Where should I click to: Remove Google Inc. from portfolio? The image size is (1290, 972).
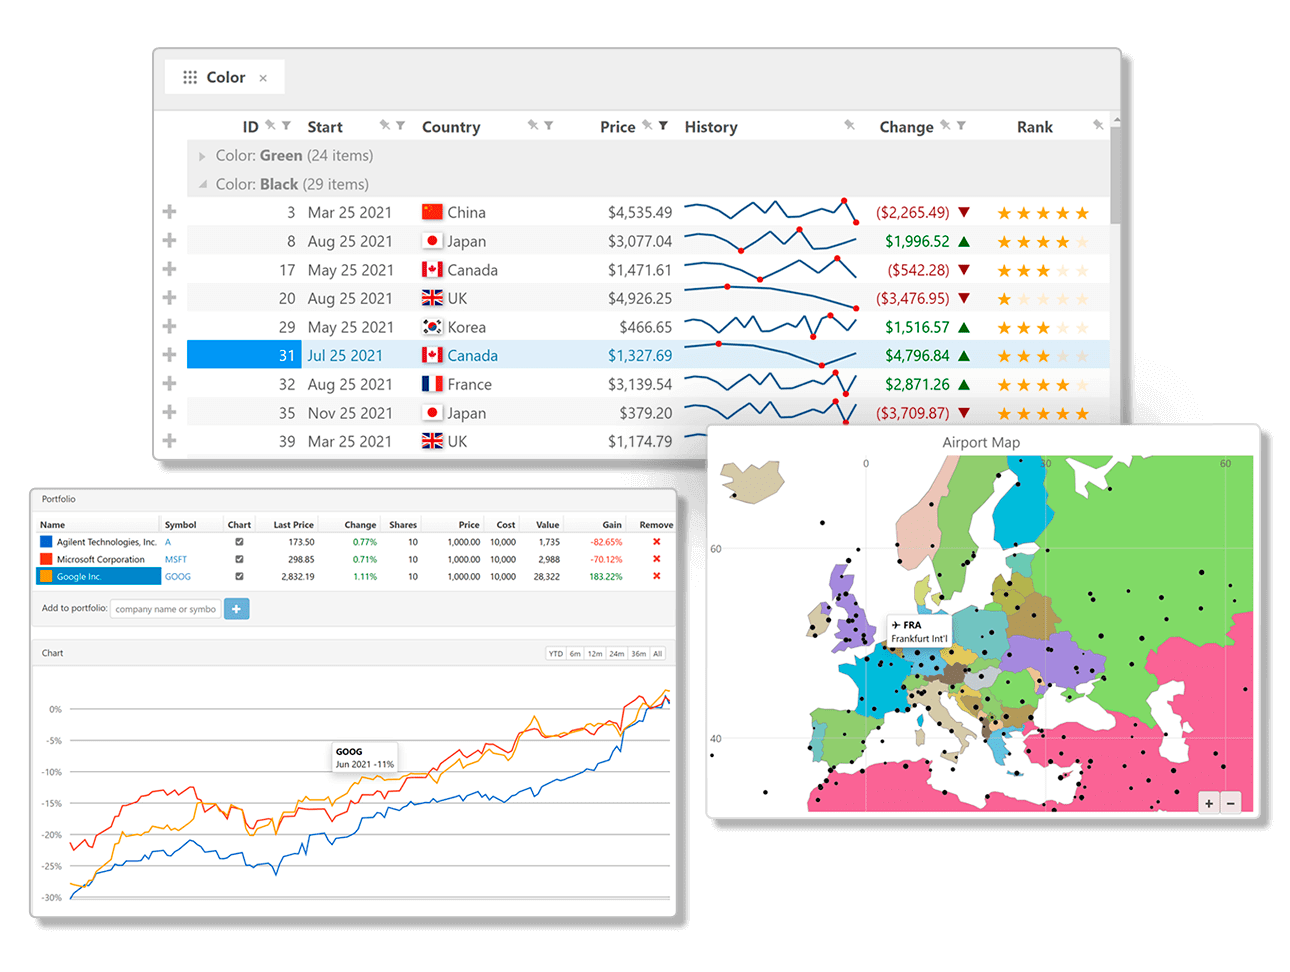click(x=657, y=576)
